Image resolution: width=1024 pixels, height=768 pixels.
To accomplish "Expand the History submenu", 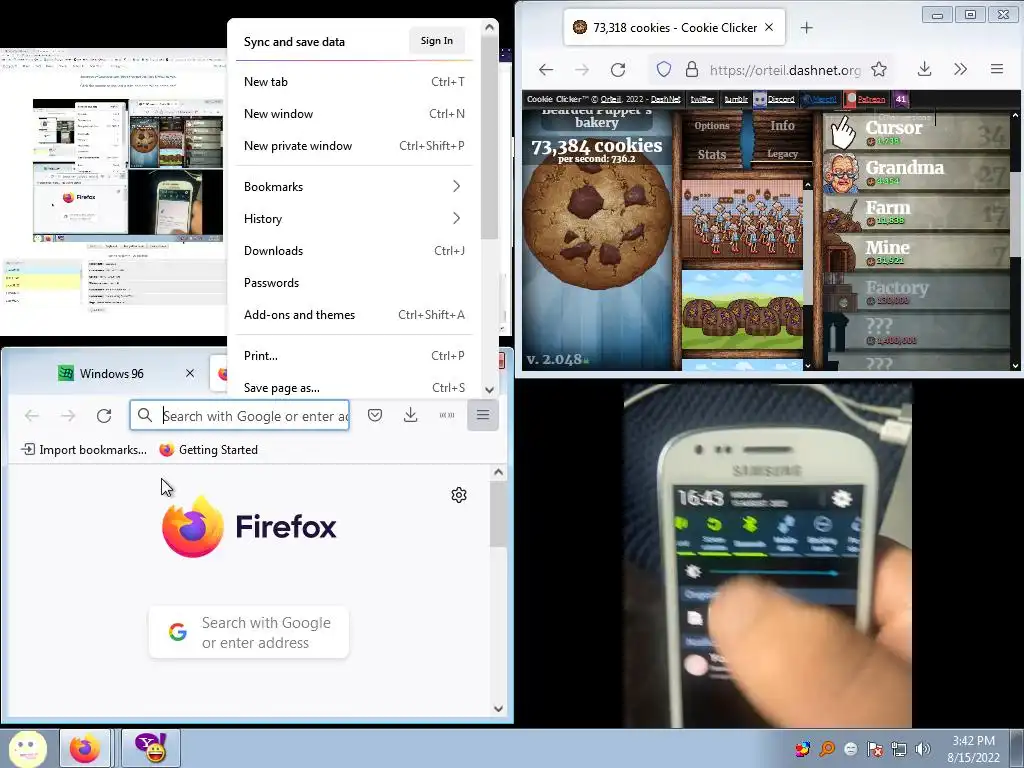I will click(x=354, y=219).
